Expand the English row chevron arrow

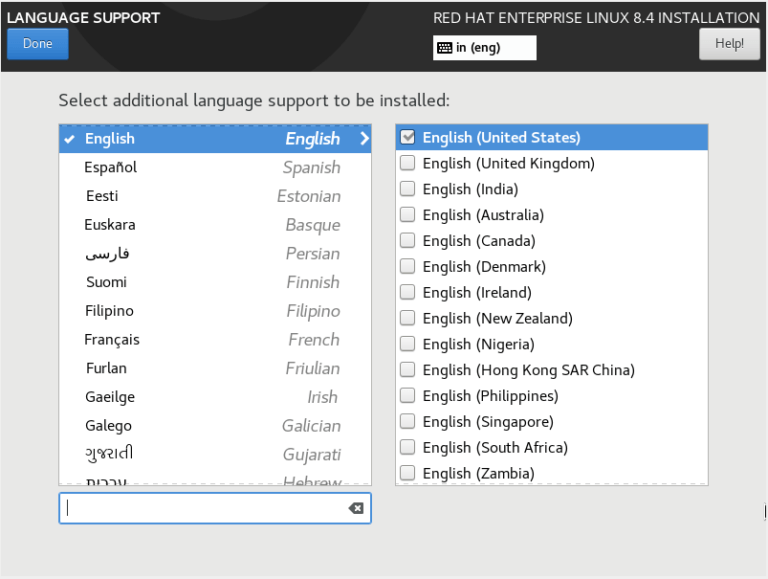(x=364, y=139)
